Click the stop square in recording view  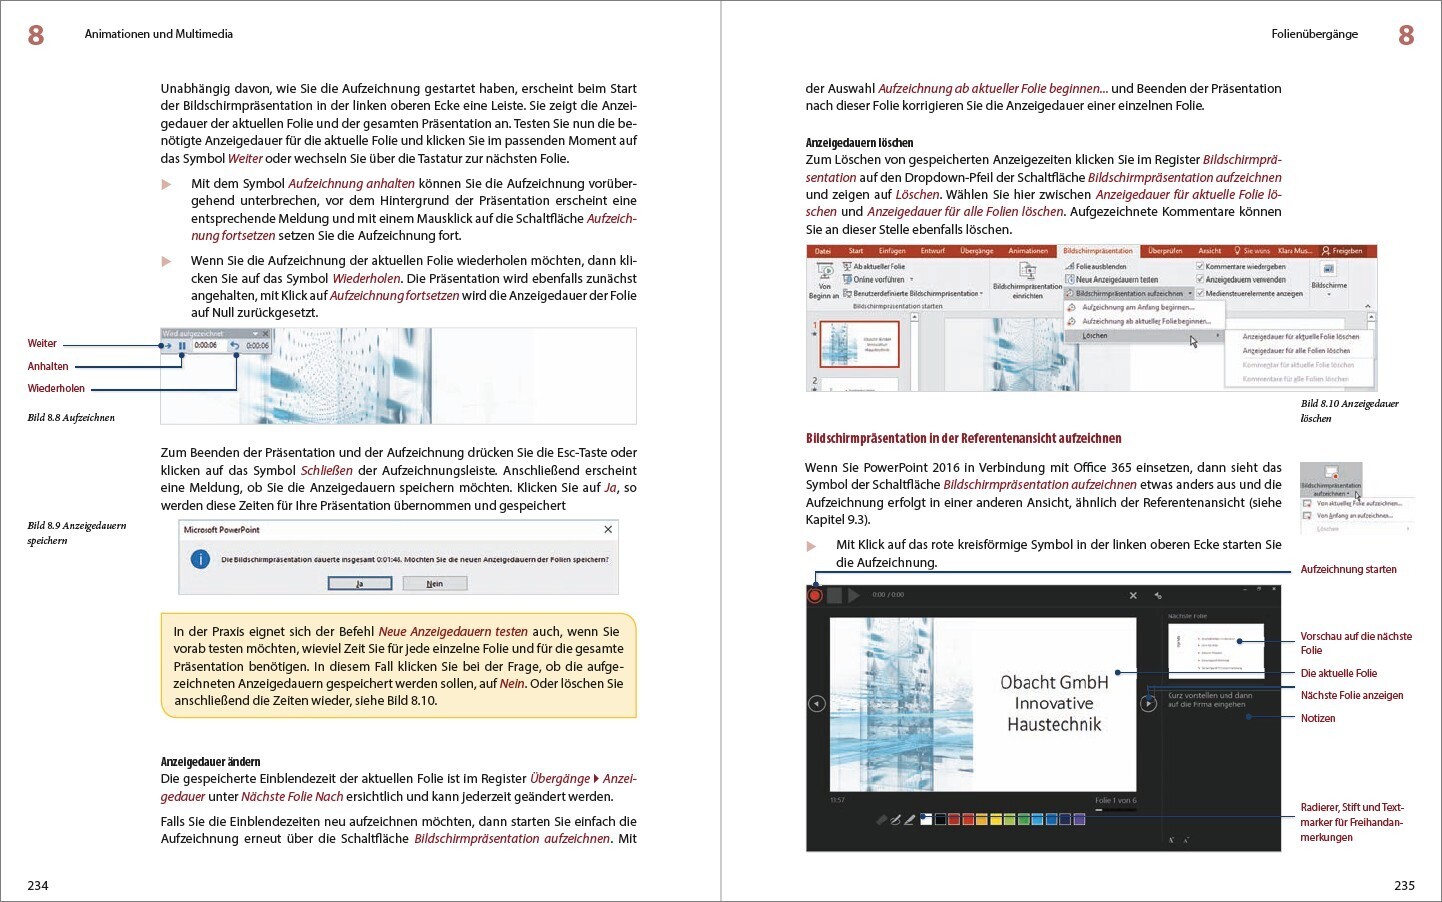834,595
